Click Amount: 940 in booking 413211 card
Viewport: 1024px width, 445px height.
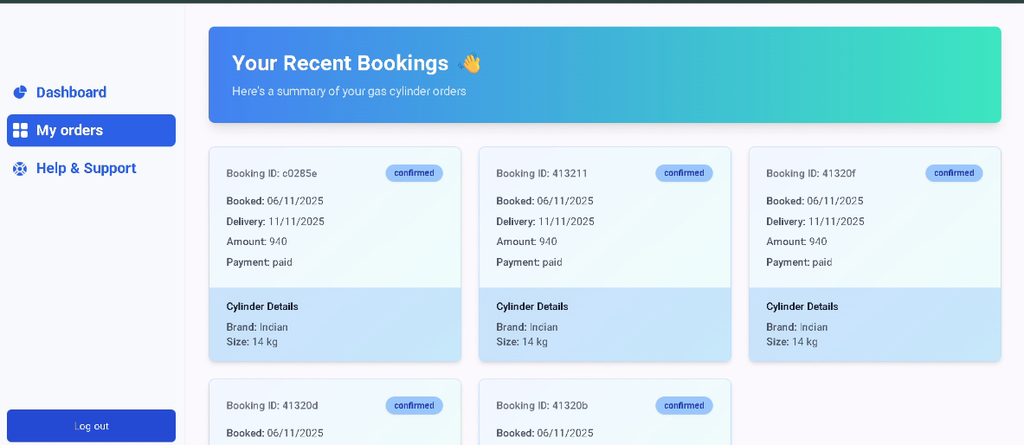(526, 242)
